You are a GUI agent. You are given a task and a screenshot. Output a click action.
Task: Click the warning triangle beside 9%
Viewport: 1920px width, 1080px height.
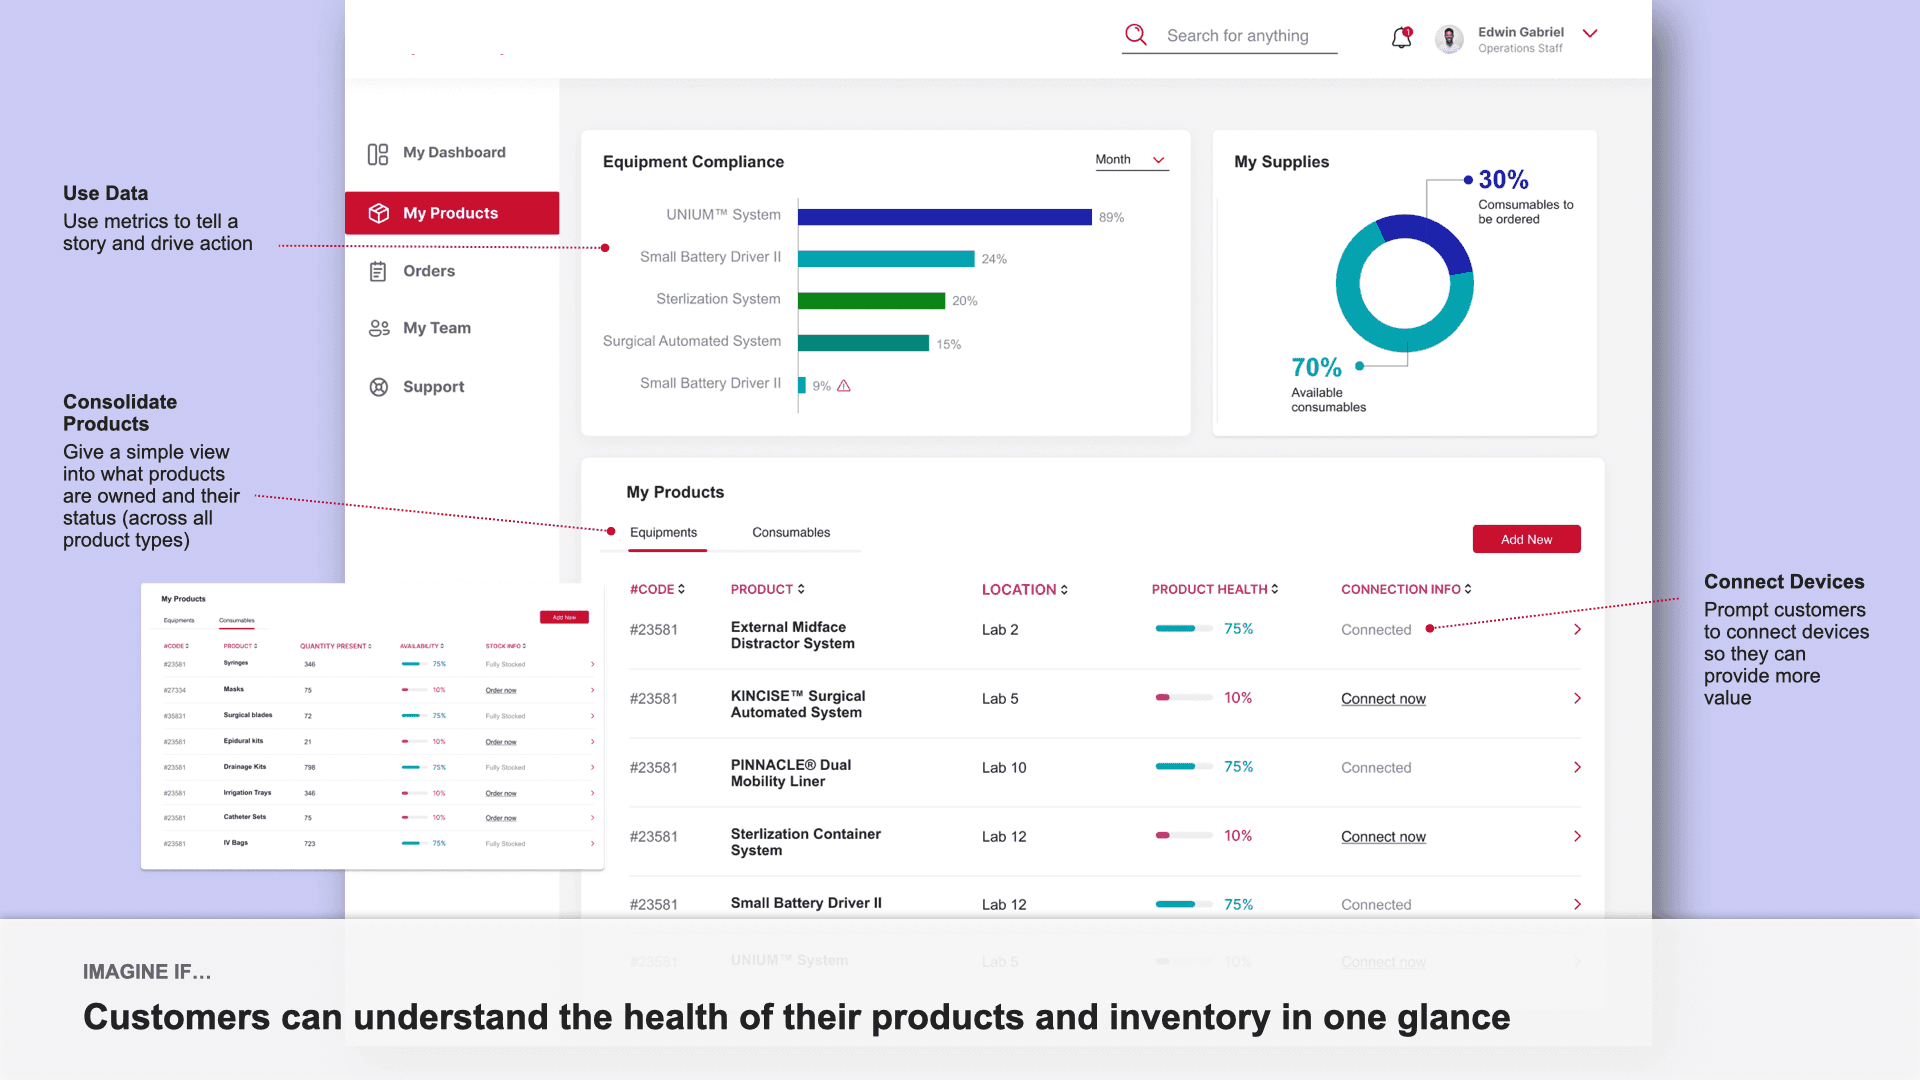point(844,386)
